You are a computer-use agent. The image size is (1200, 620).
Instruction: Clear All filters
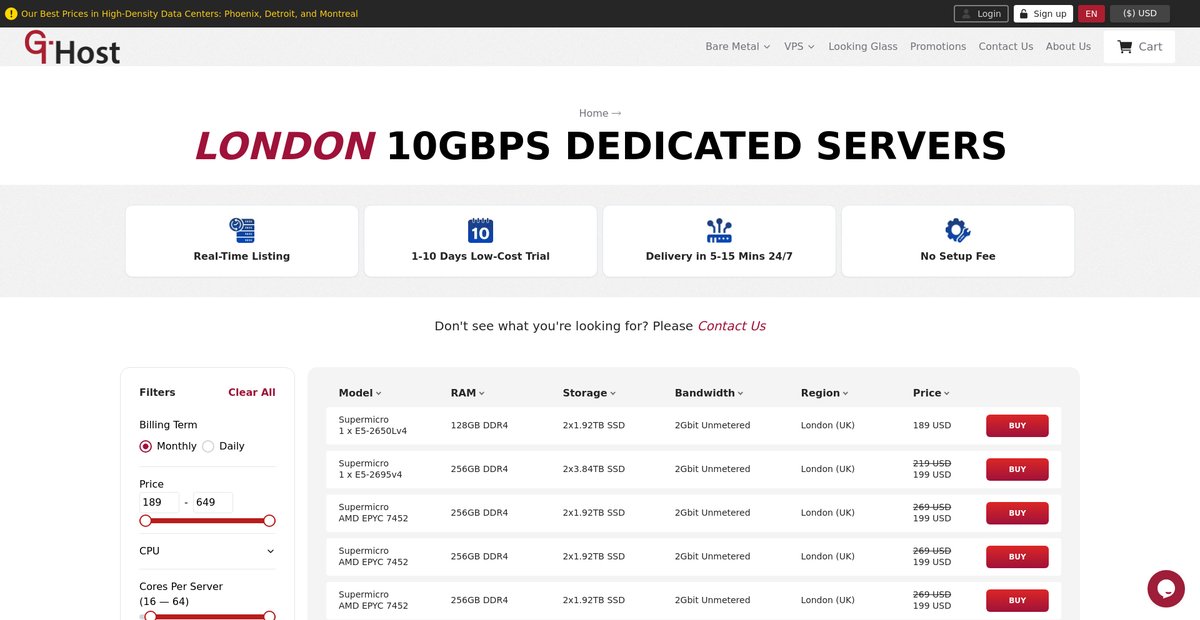(252, 393)
